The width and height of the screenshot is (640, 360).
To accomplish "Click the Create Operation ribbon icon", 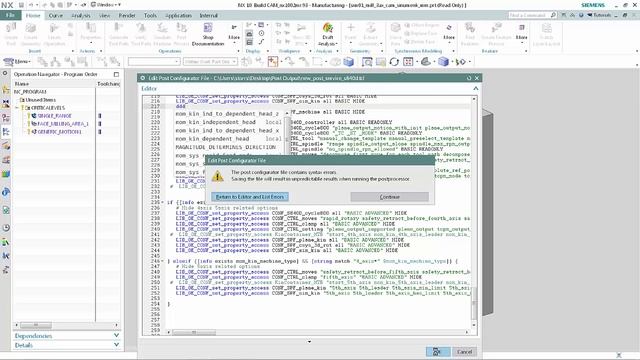I will 54,34.
